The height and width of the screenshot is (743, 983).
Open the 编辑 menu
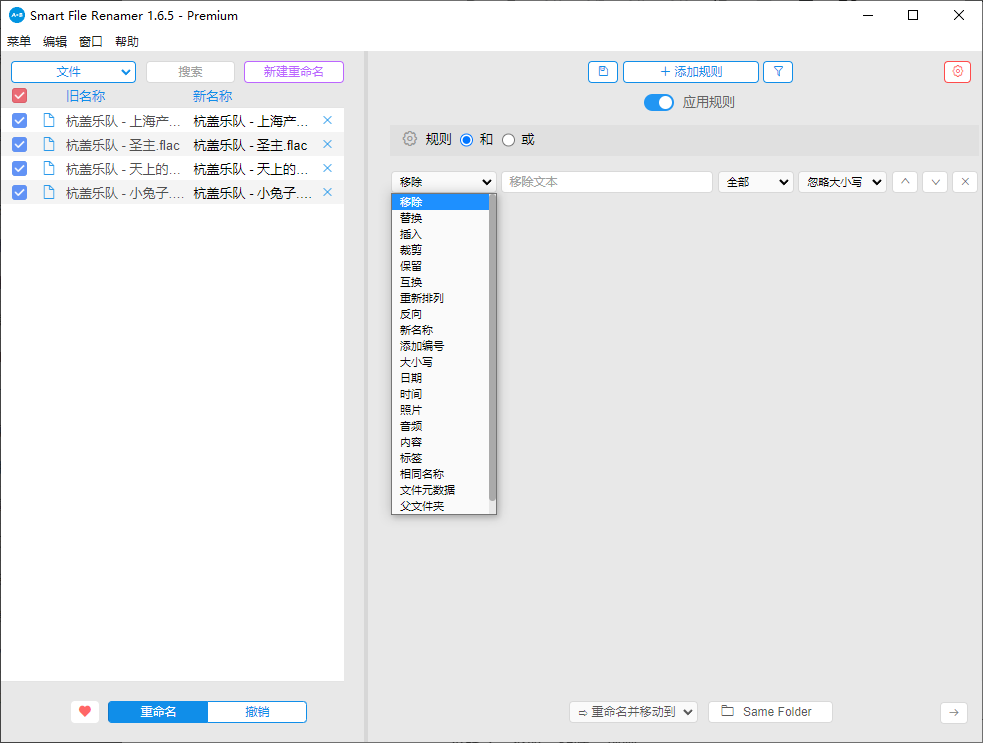[x=55, y=42]
